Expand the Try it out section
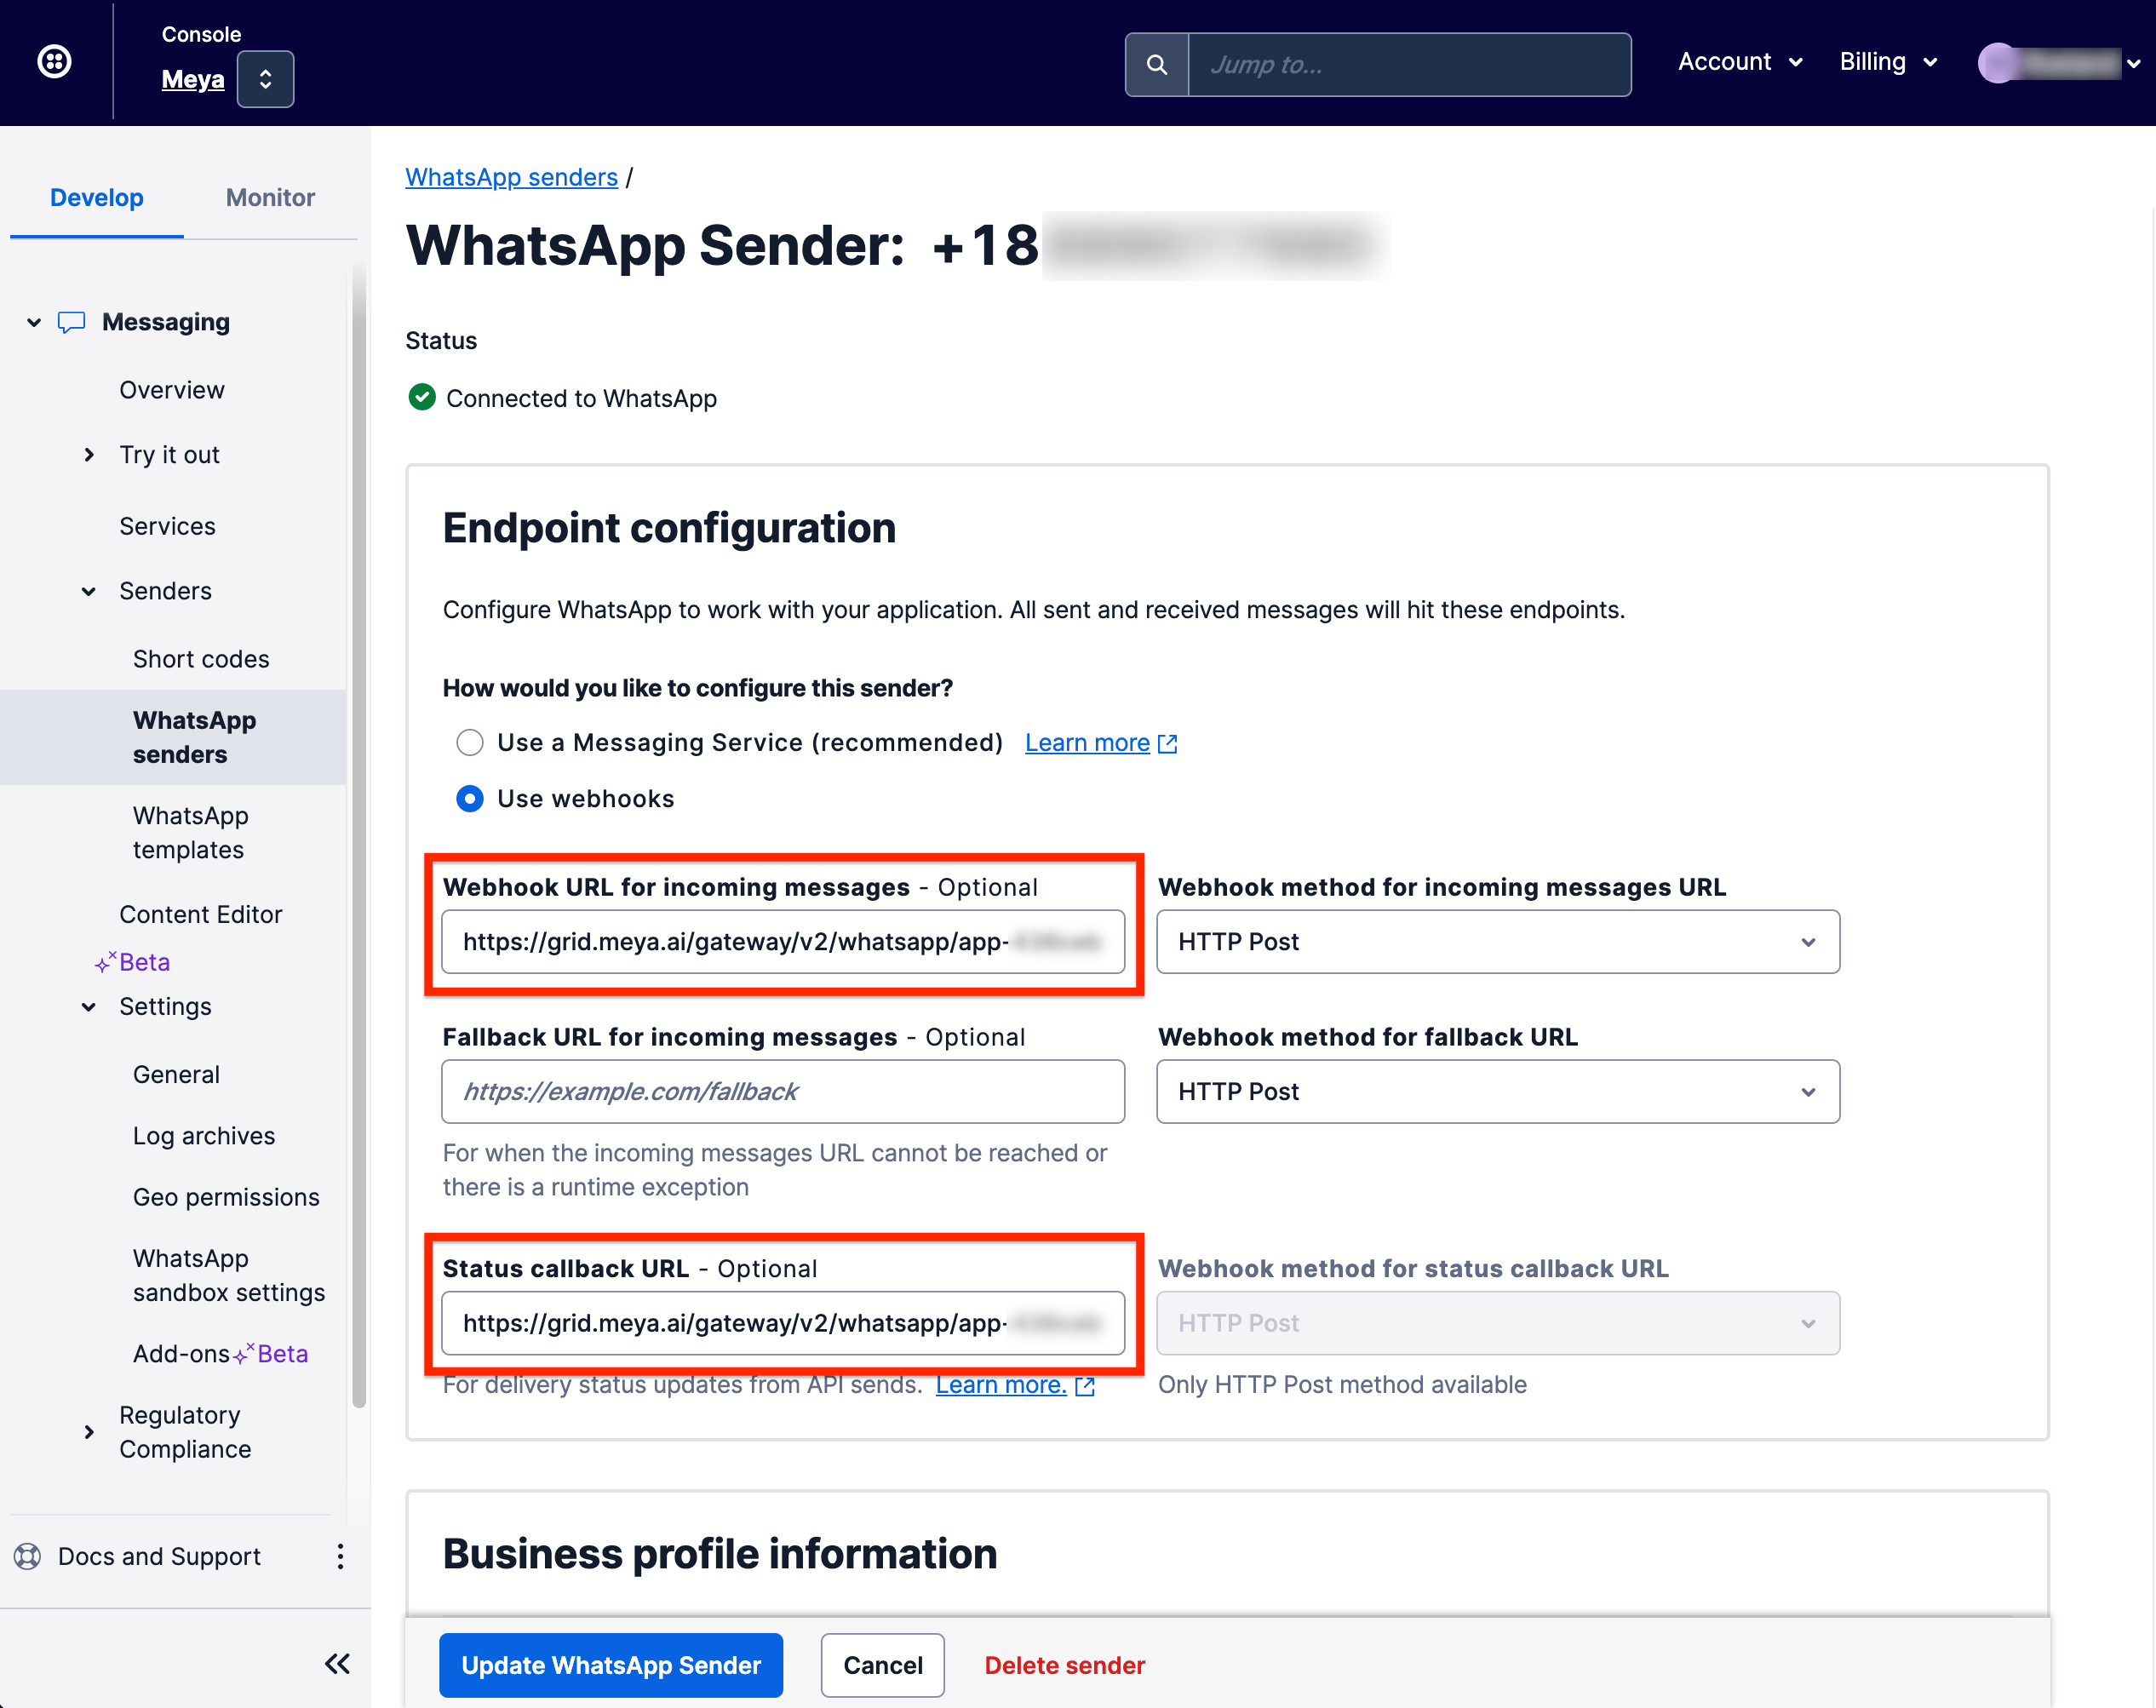2156x1708 pixels. click(x=89, y=455)
